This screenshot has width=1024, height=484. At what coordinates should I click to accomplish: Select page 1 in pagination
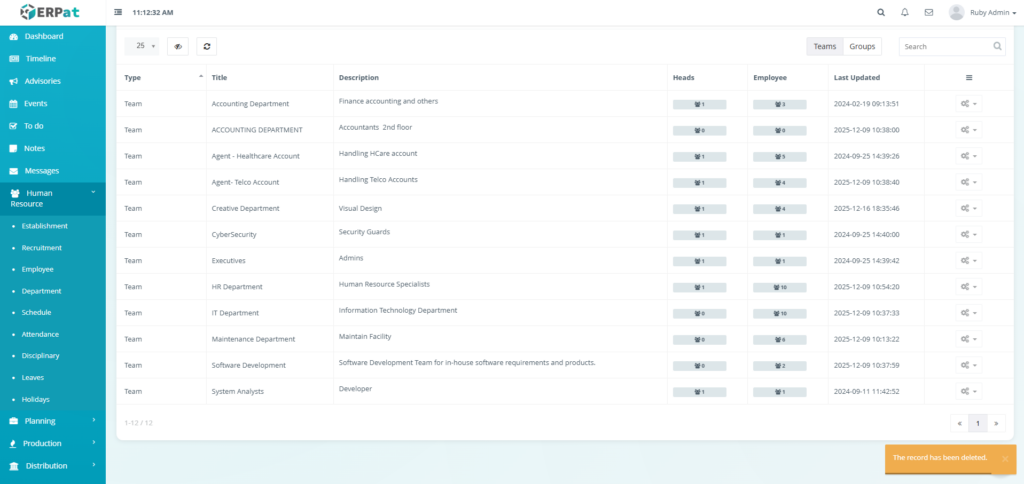click(x=978, y=423)
